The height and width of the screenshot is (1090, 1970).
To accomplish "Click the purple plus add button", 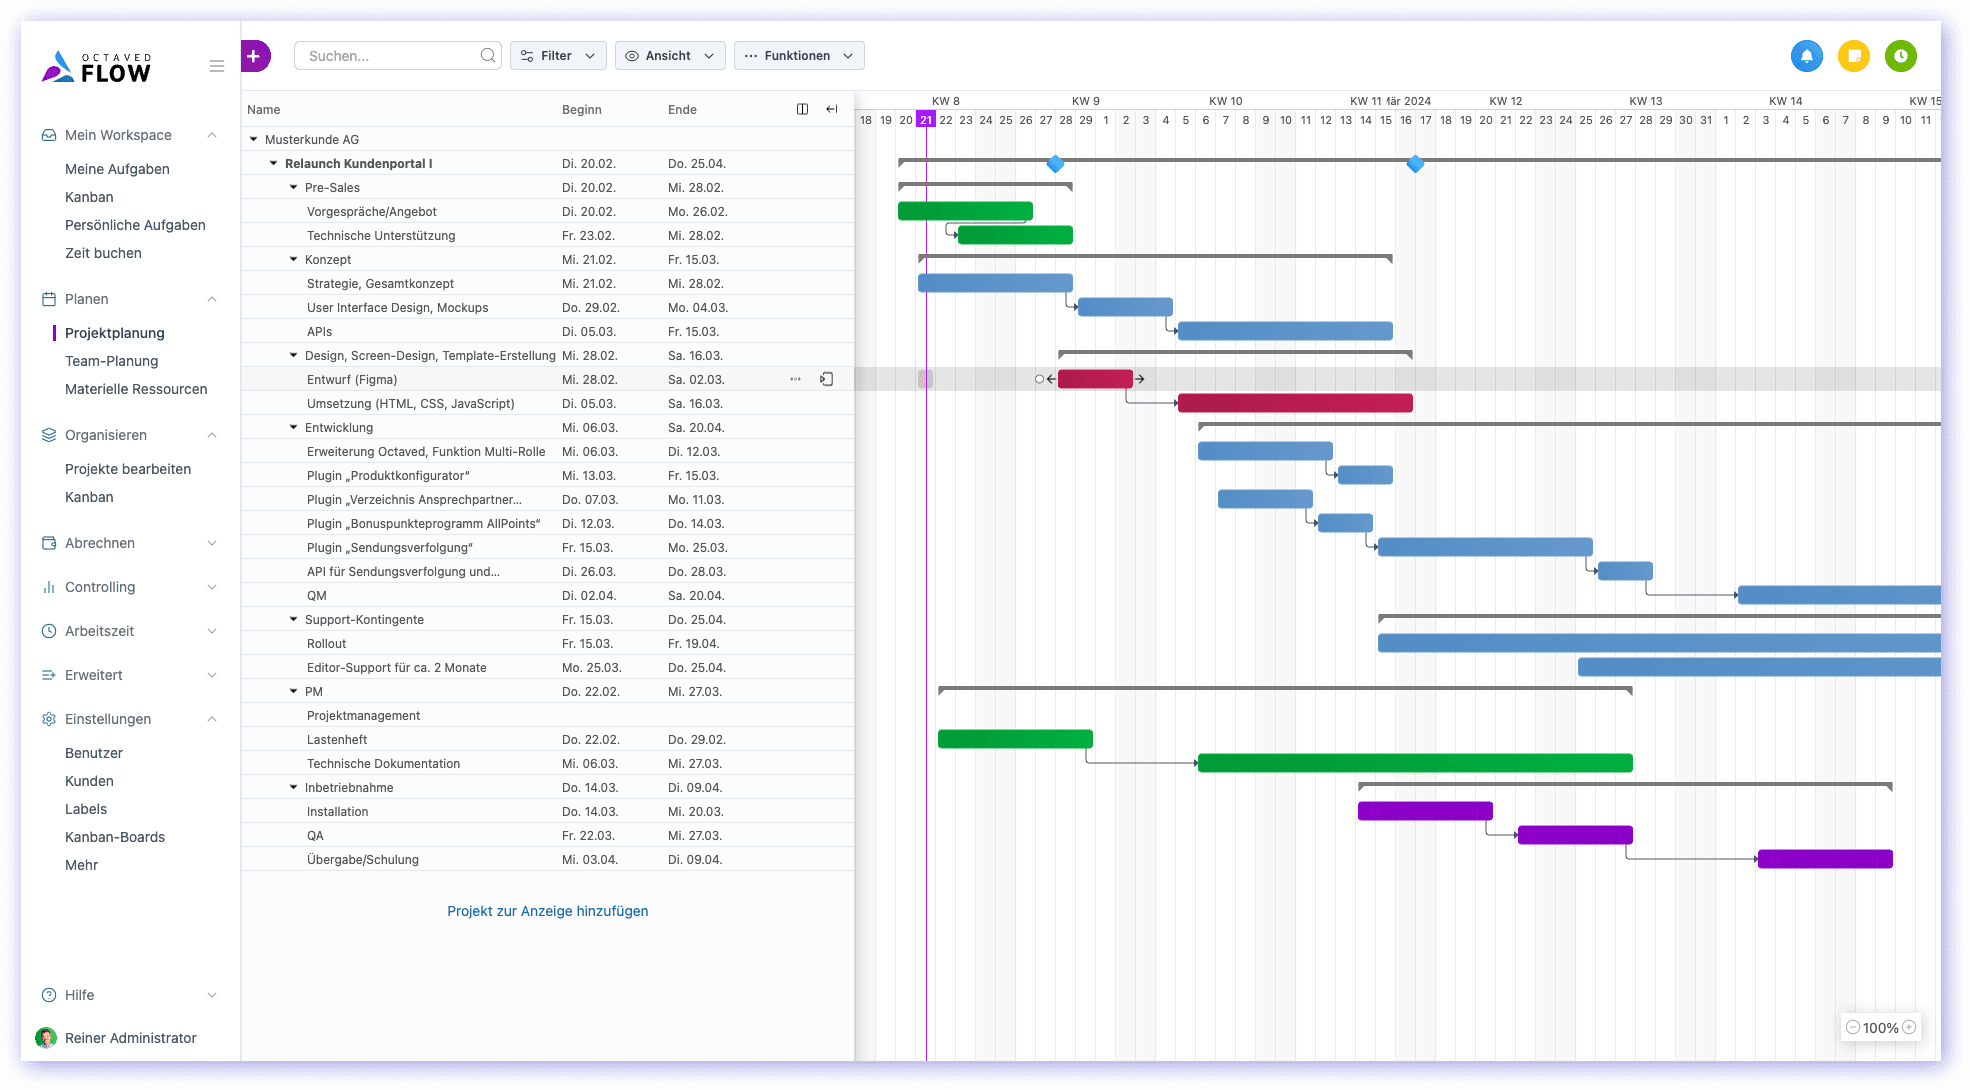I will [x=254, y=56].
